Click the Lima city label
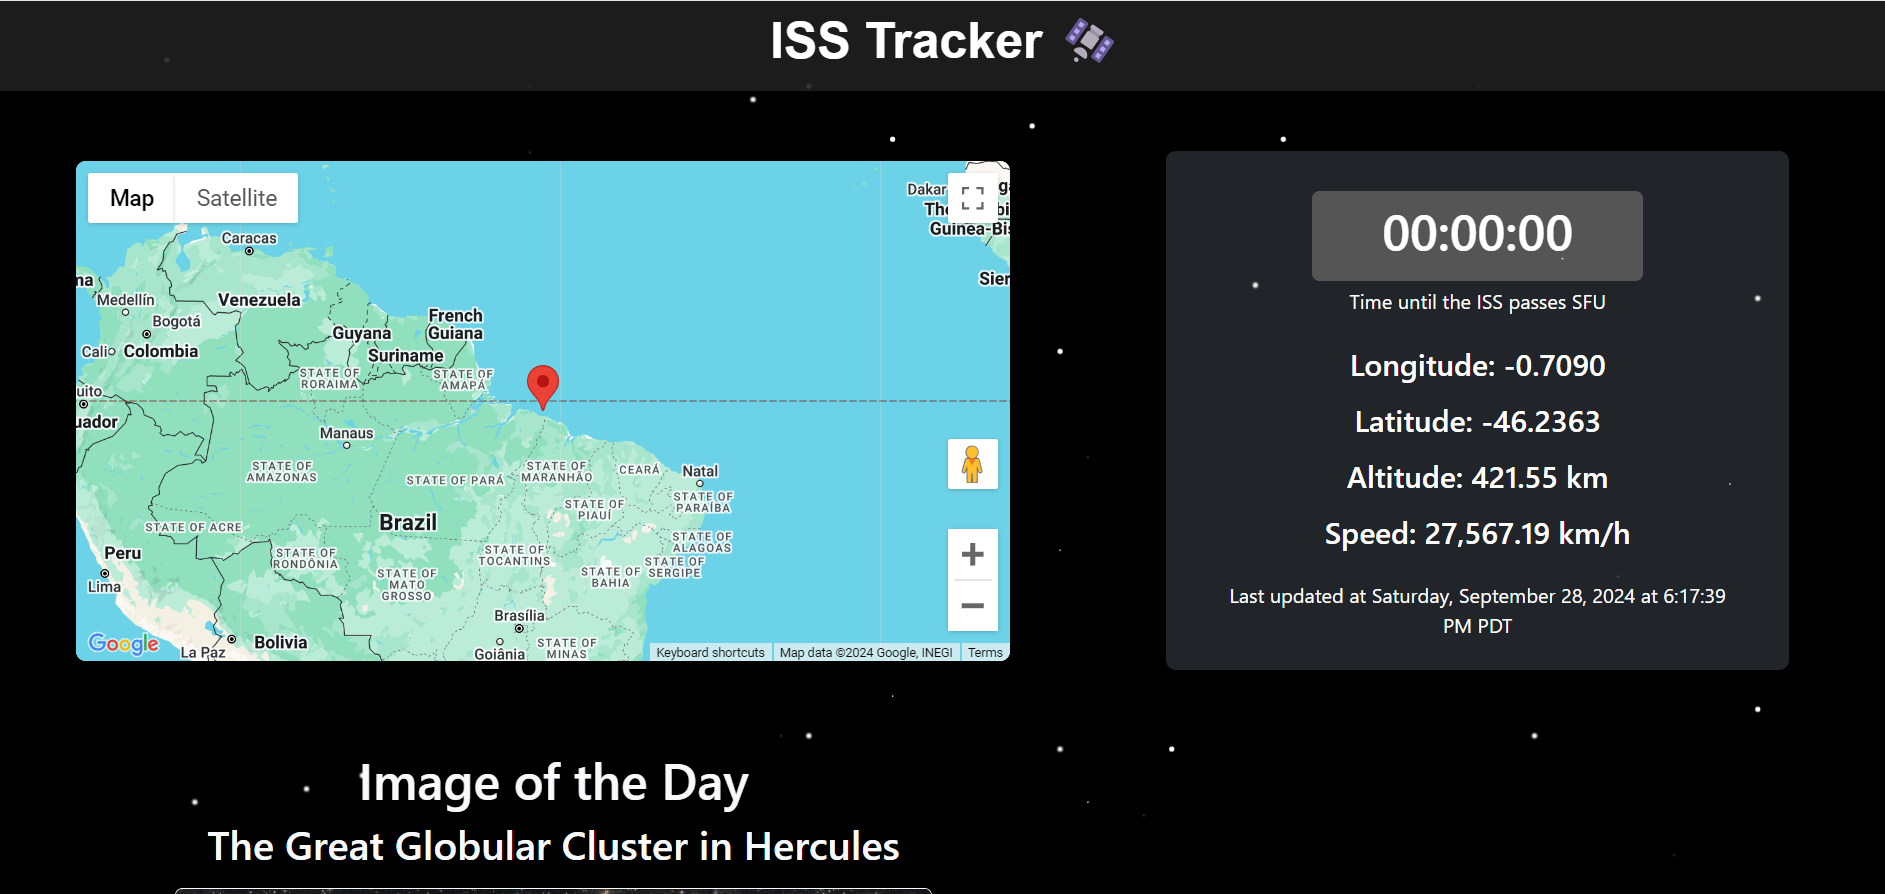Screen dimensions: 1885x894 (x=104, y=587)
